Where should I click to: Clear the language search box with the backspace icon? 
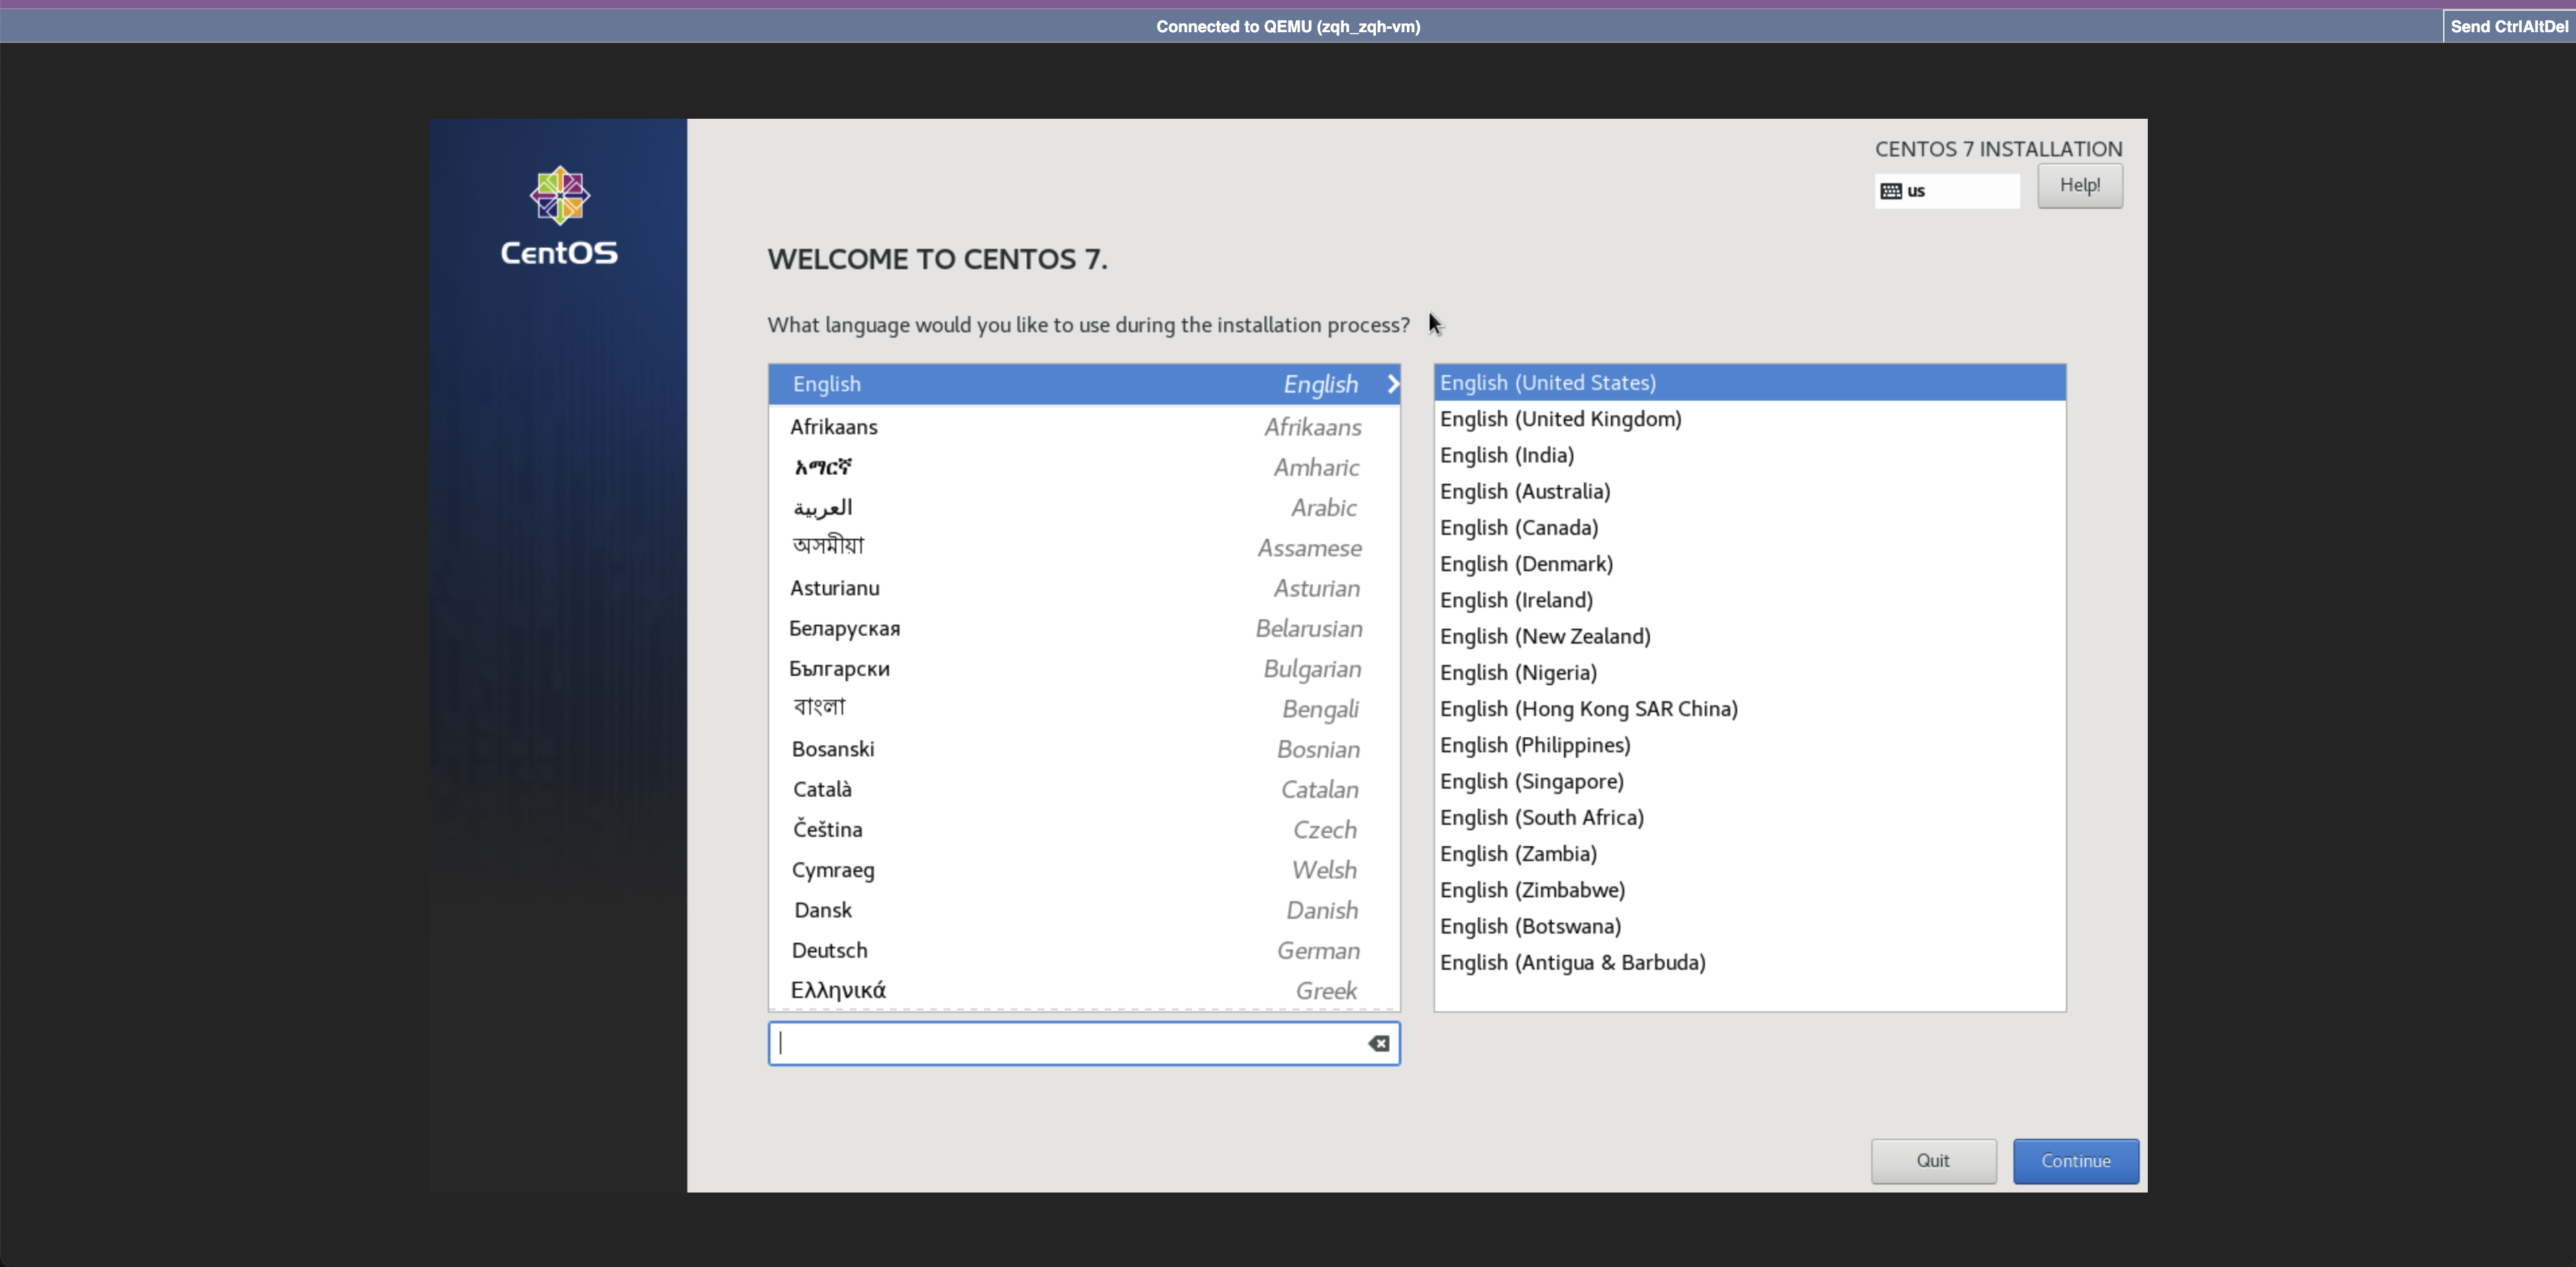pyautogui.click(x=1379, y=1043)
